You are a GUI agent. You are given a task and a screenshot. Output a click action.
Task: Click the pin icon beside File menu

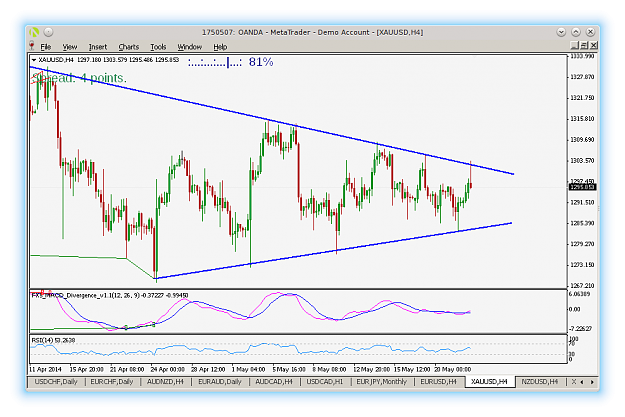click(32, 46)
